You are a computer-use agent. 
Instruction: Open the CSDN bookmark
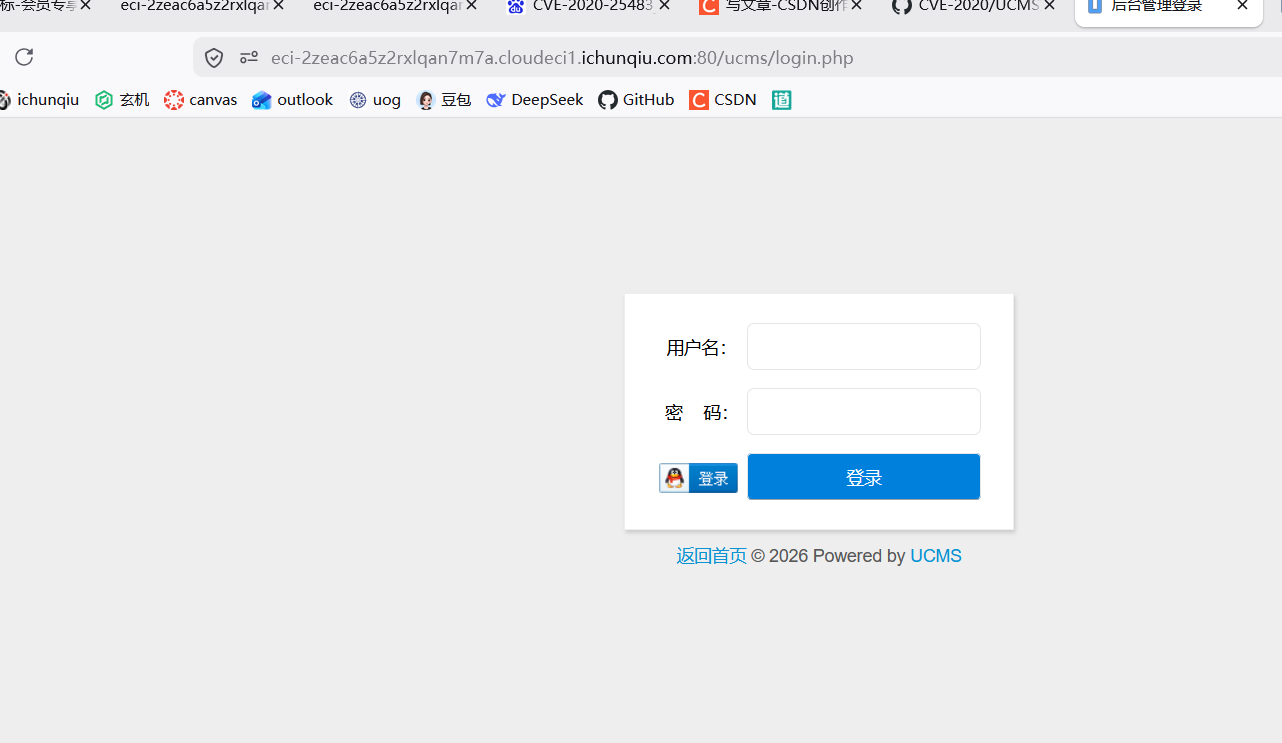coord(723,100)
